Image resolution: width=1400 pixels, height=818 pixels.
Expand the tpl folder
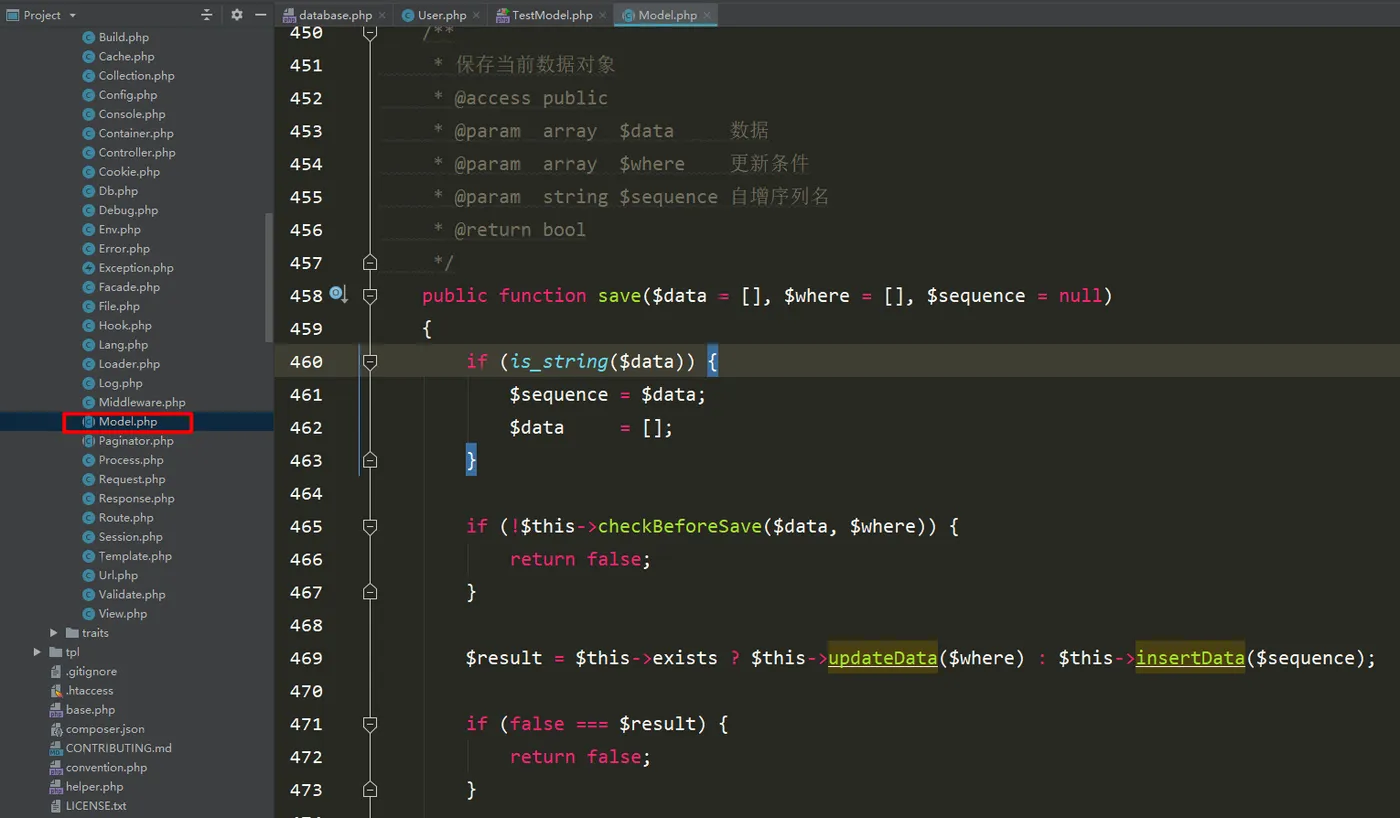click(x=38, y=652)
